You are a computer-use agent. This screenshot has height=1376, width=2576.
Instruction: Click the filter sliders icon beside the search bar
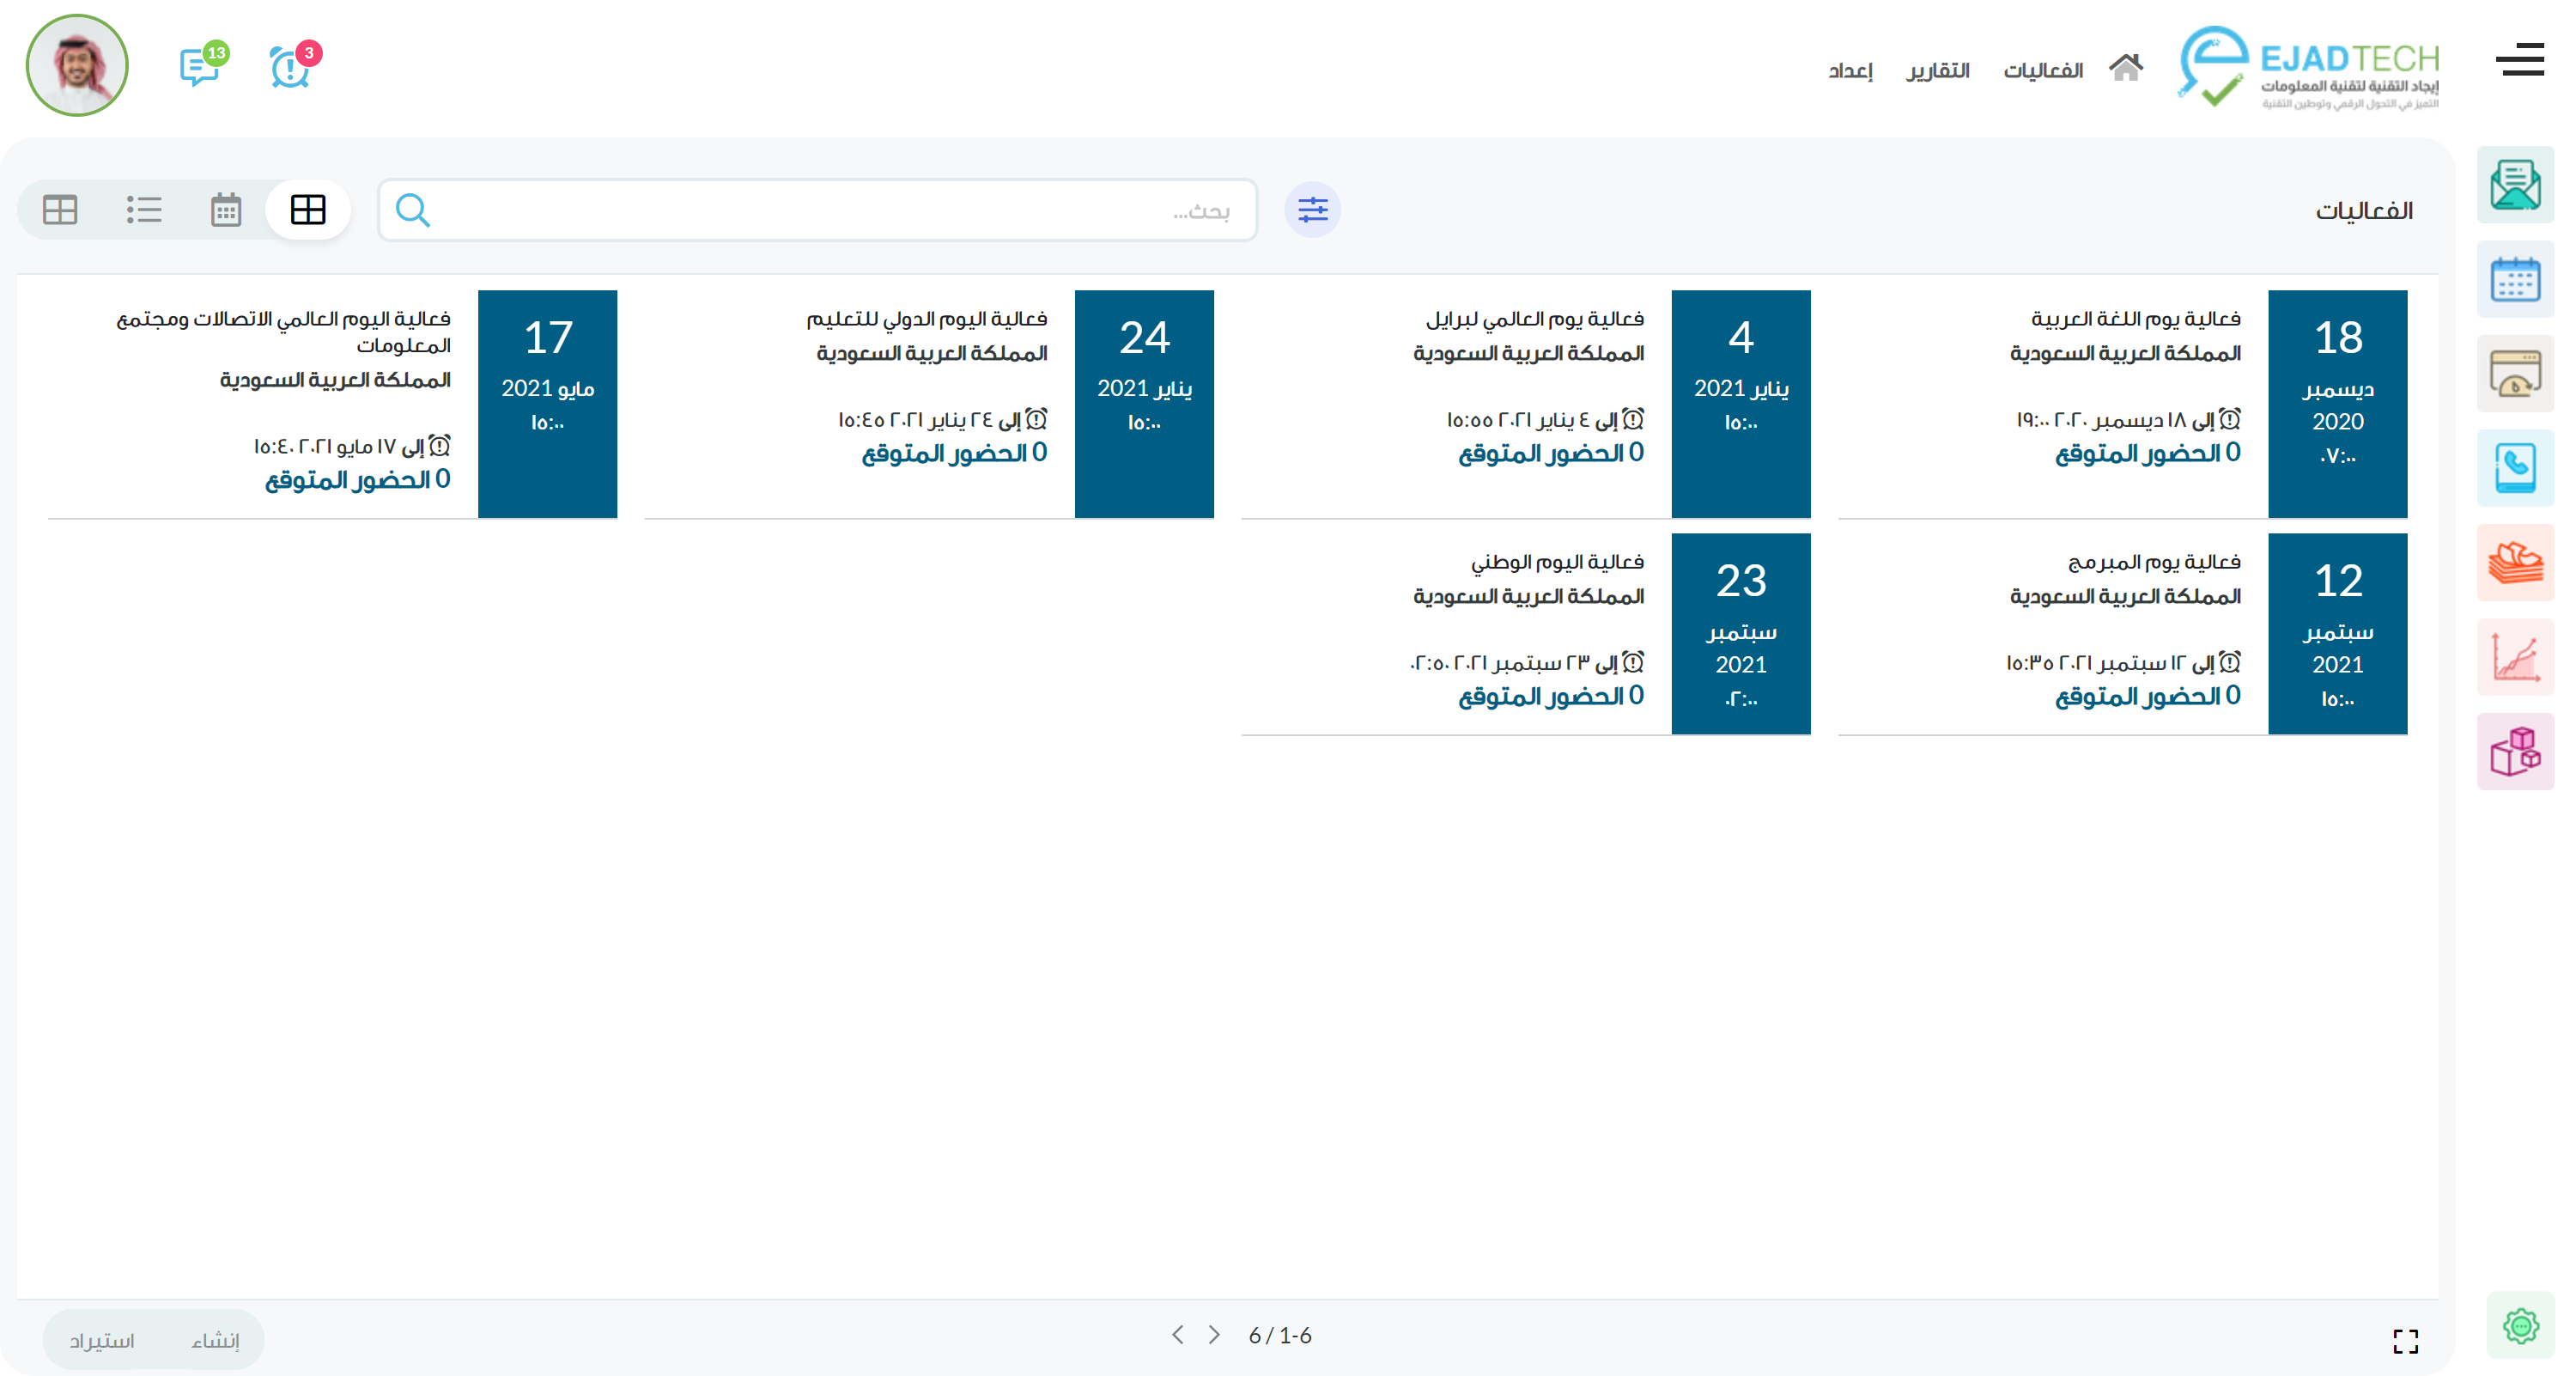click(x=1313, y=210)
